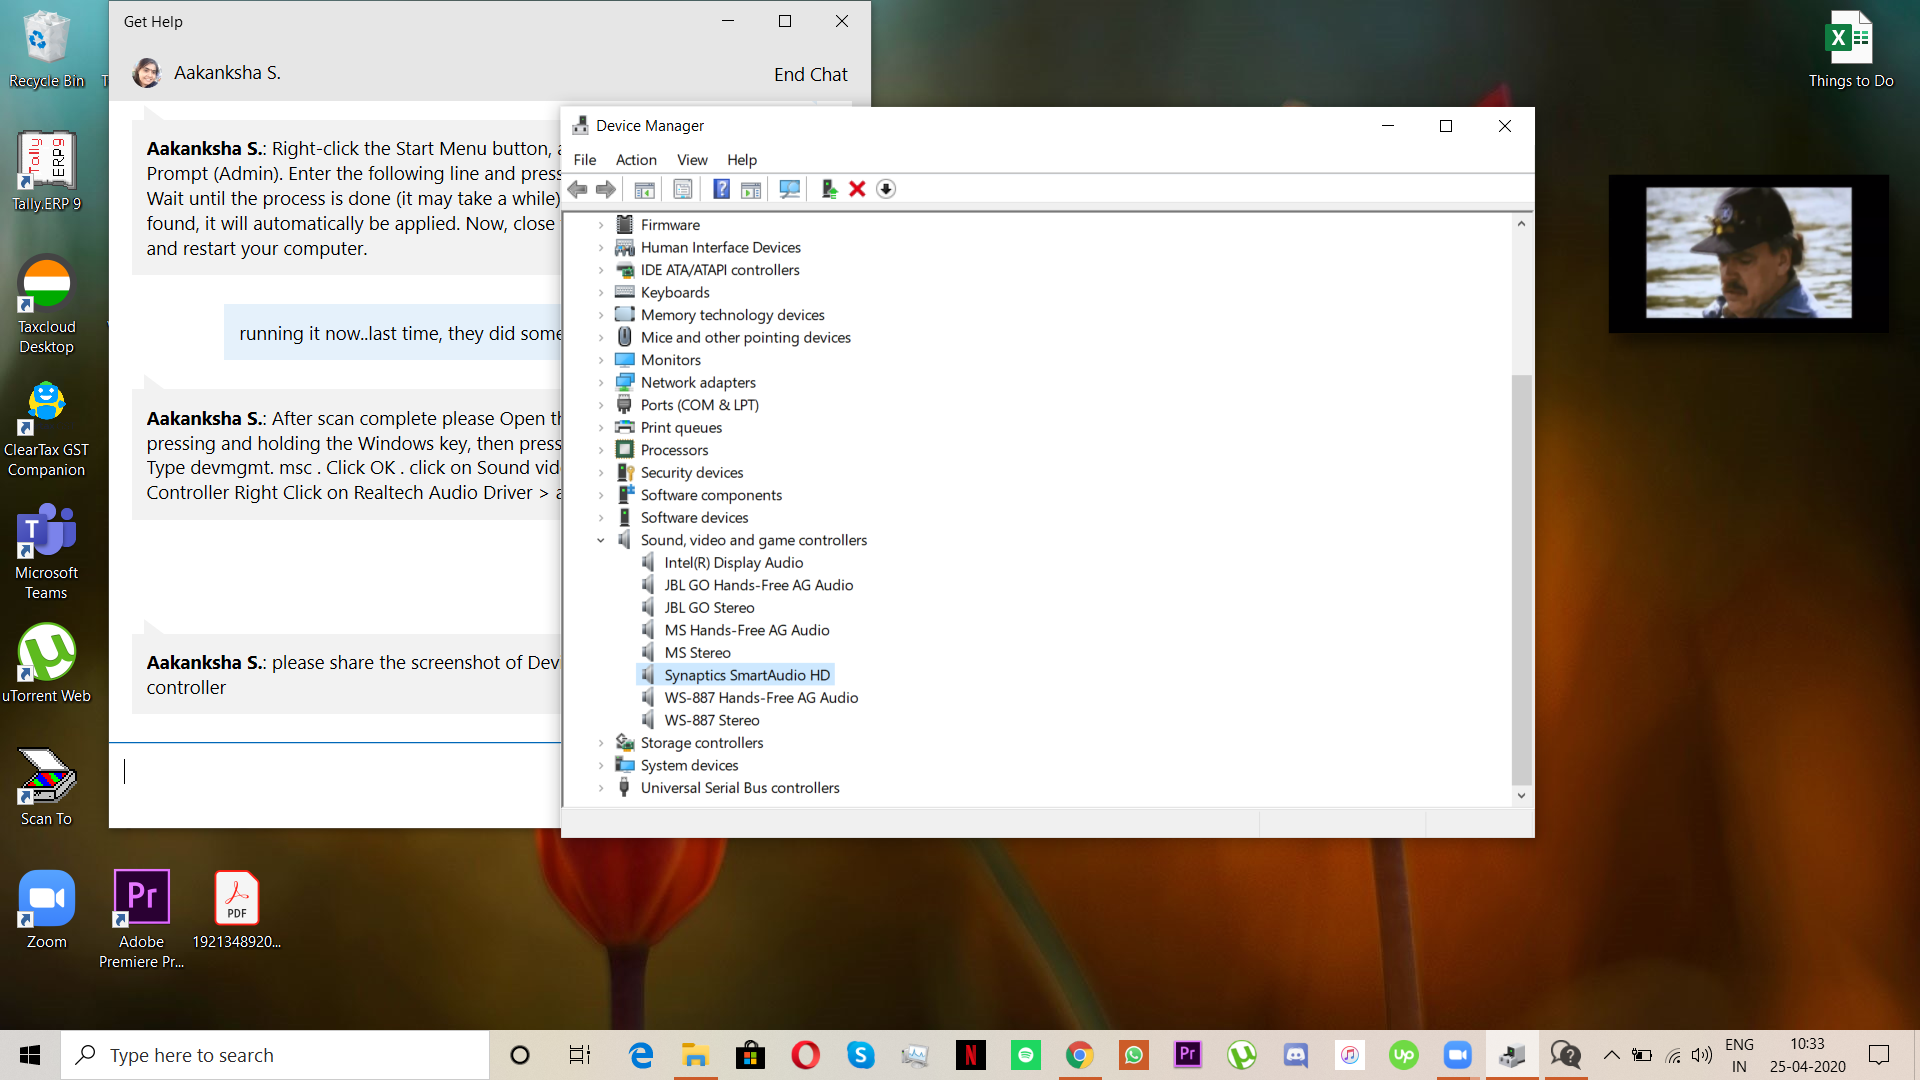Screen dimensions: 1920x1080
Task: Collapse Sound, video and game controllers
Action: (601, 540)
